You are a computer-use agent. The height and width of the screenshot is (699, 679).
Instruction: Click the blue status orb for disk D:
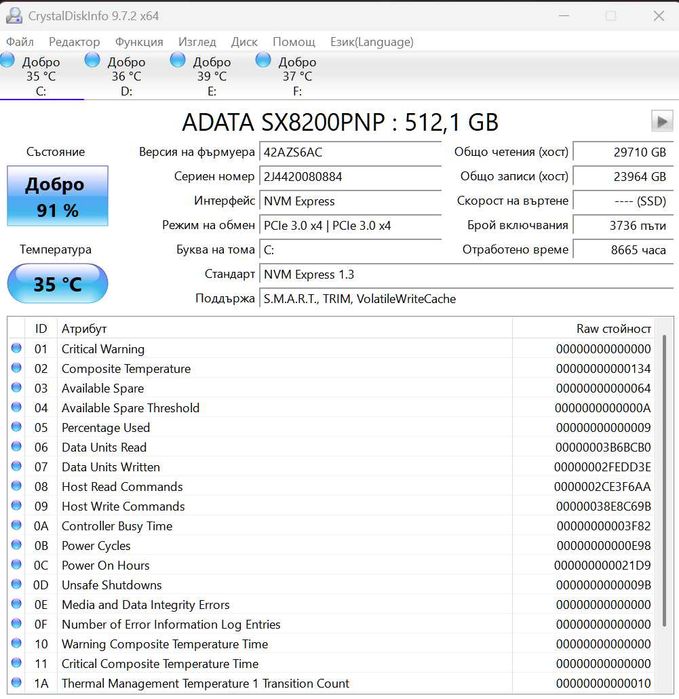(92, 60)
